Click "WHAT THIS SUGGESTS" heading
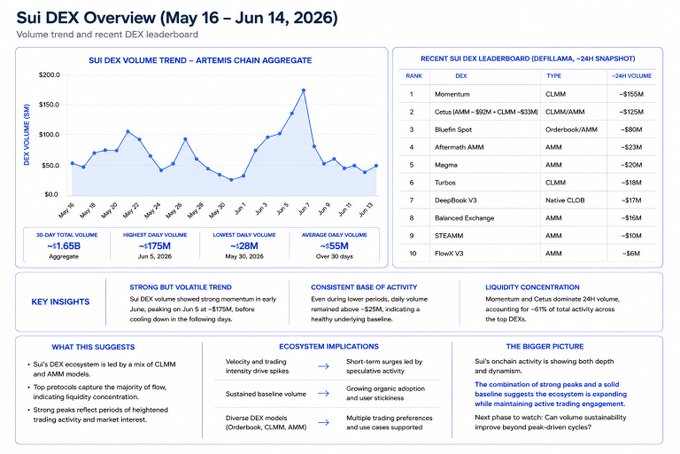This screenshot has height=454, width=680. [x=93, y=347]
